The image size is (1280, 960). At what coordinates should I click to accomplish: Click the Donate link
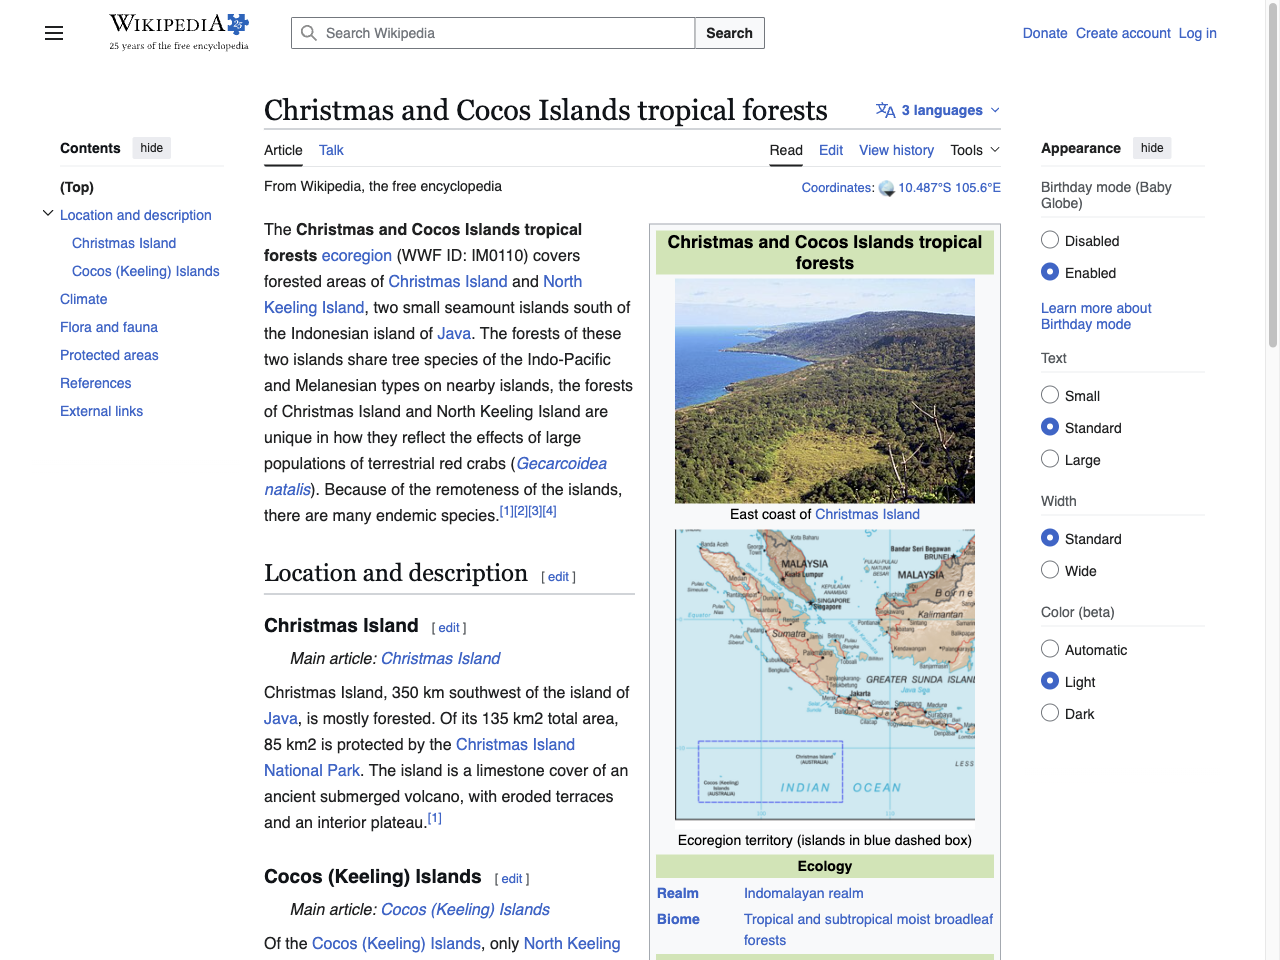[1045, 33]
